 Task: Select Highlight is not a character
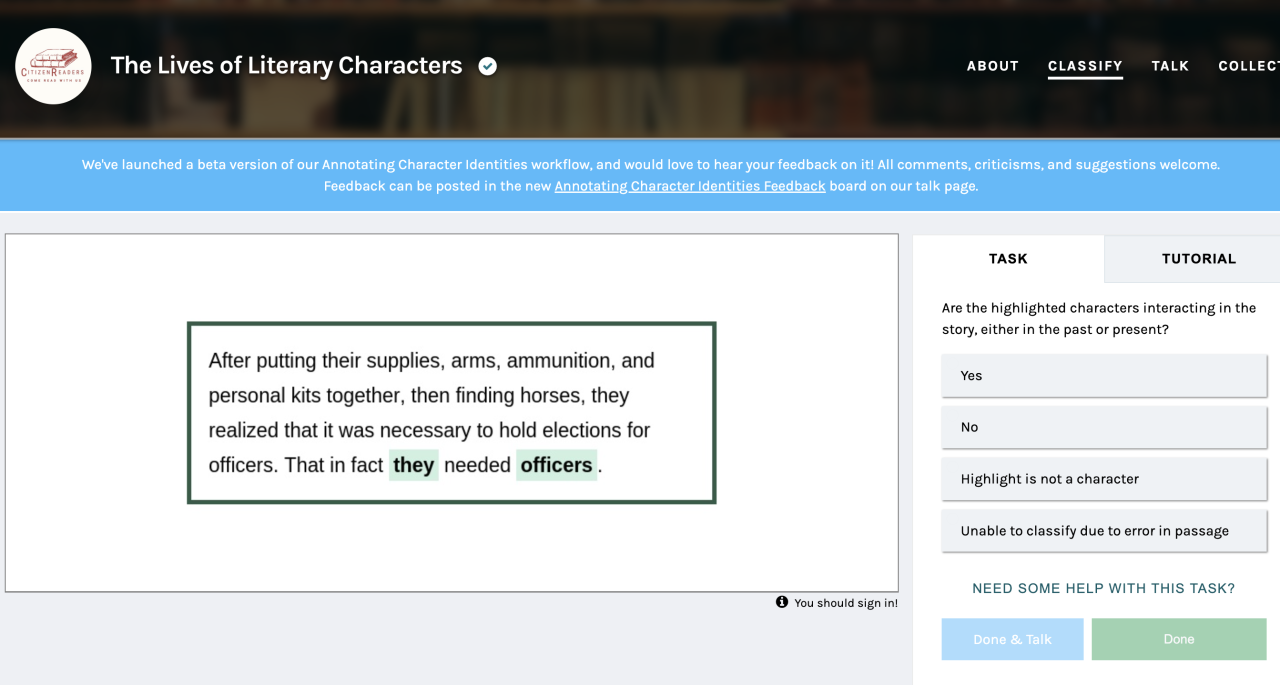click(1104, 479)
